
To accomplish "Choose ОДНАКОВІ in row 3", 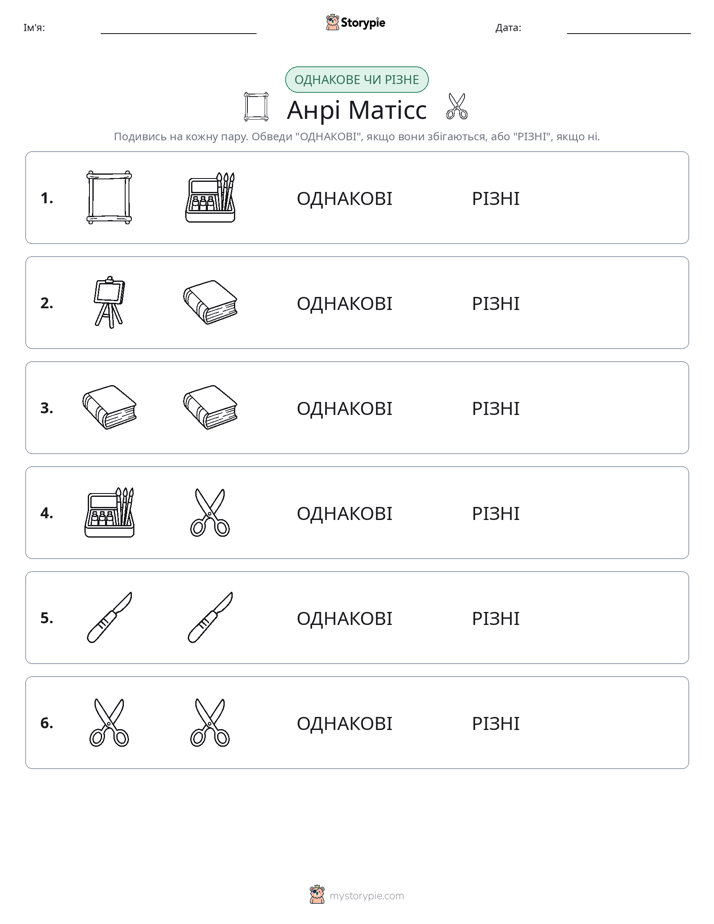I will 344,408.
